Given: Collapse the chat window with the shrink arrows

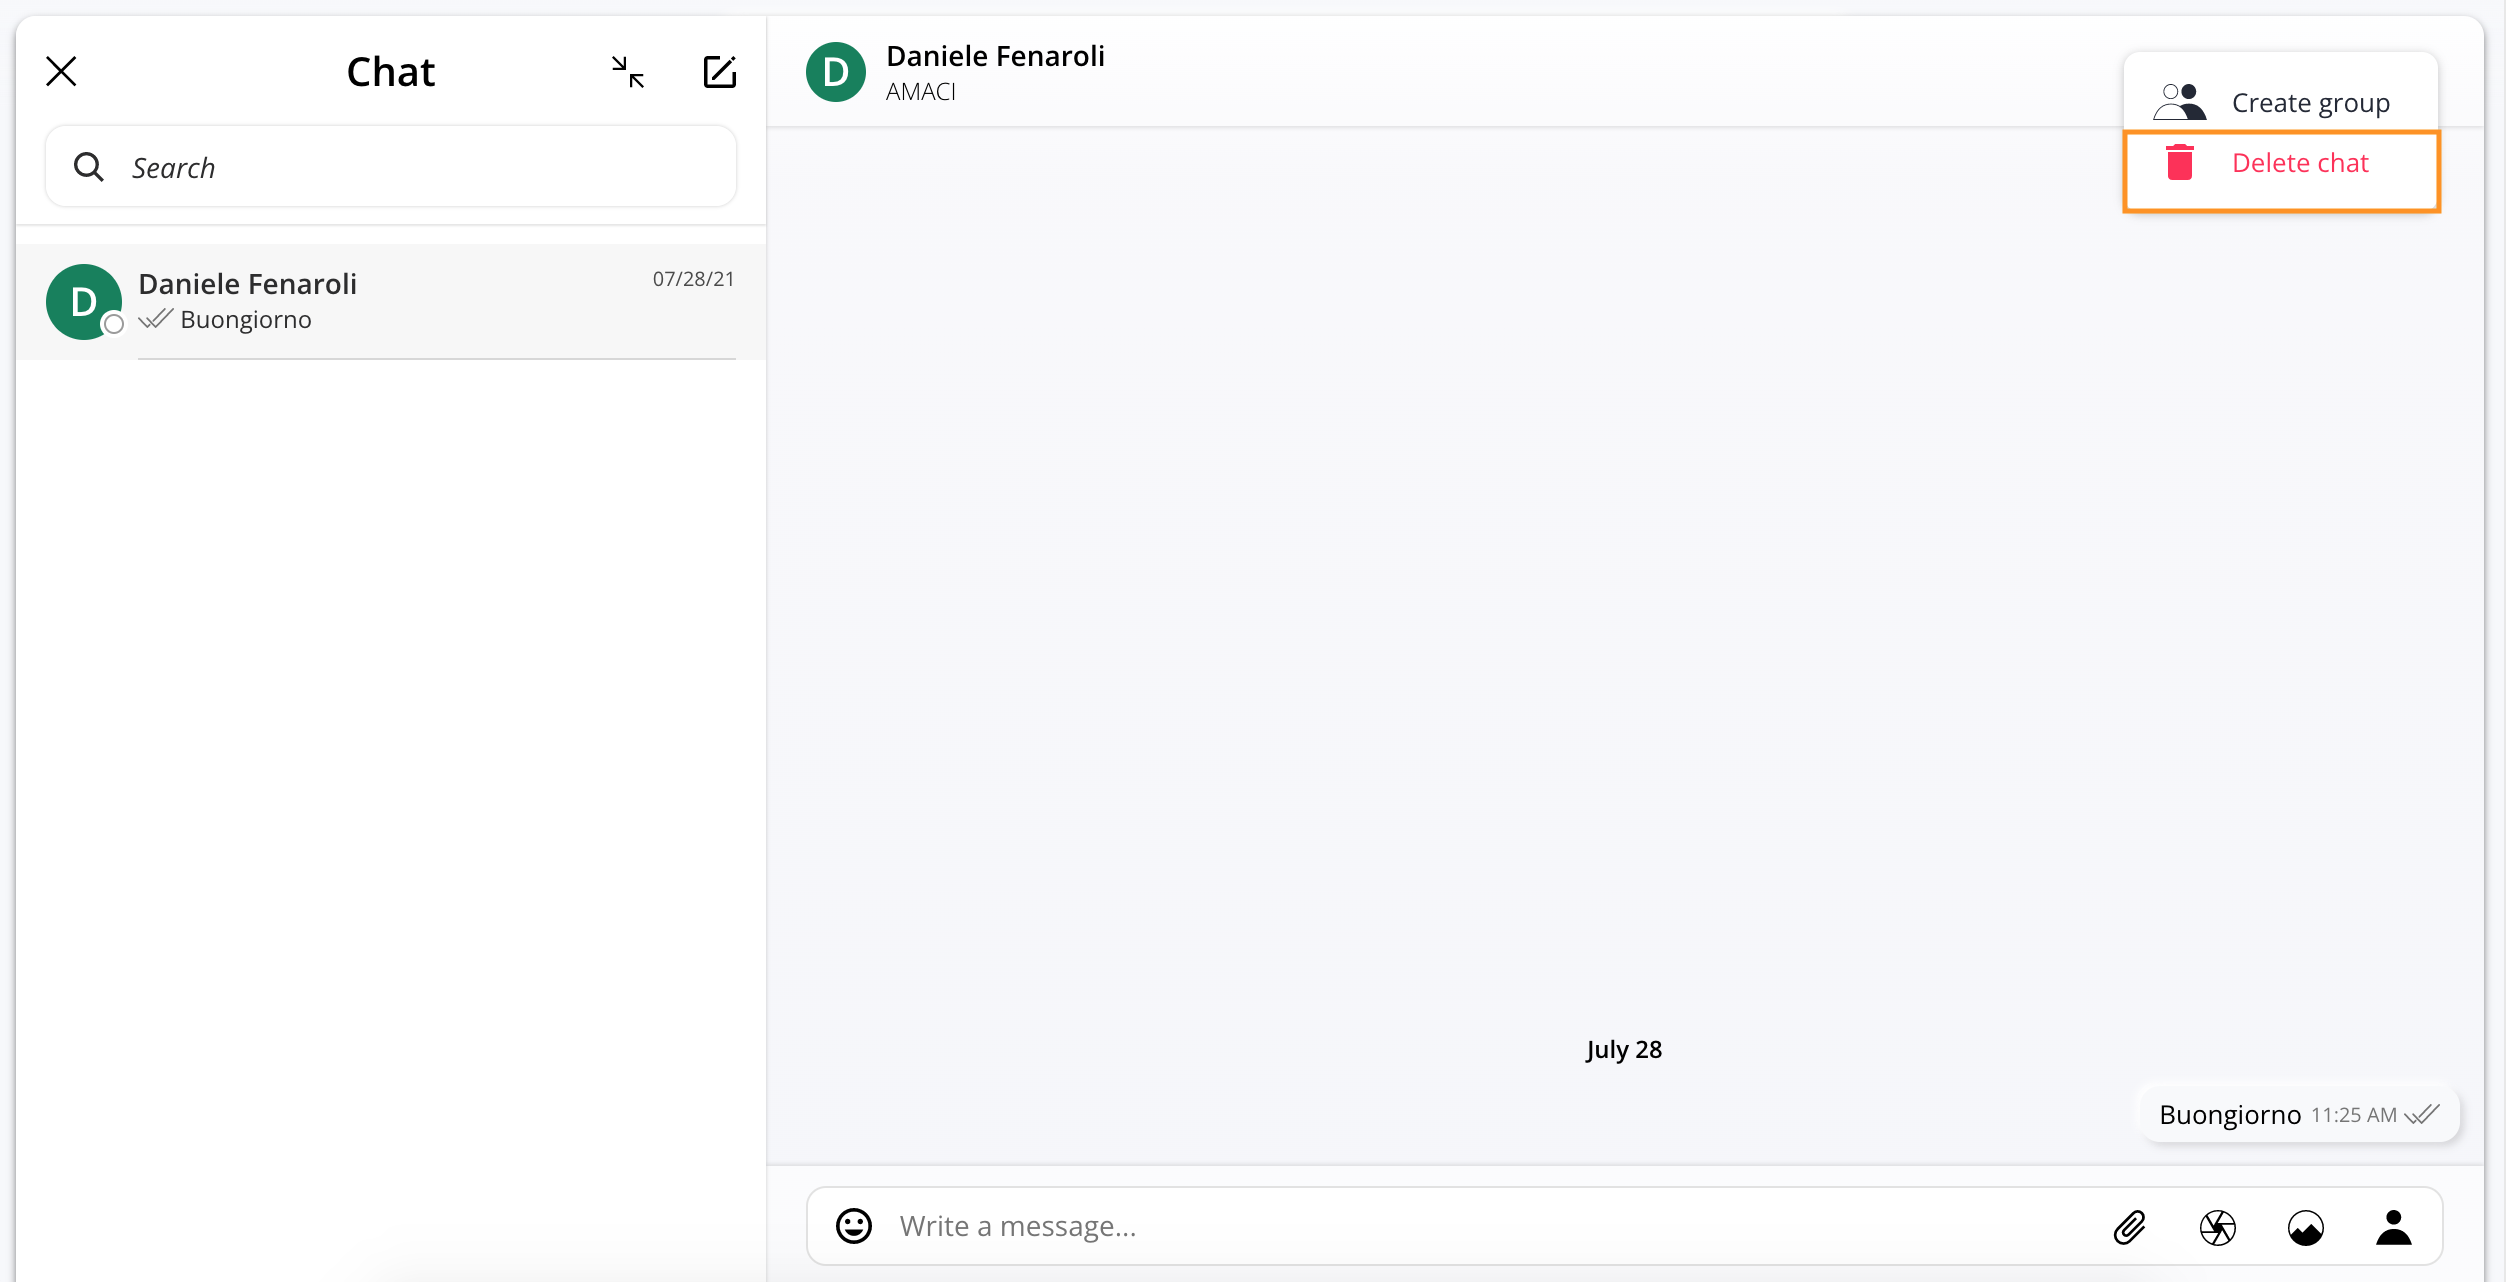Looking at the screenshot, I should point(628,72).
